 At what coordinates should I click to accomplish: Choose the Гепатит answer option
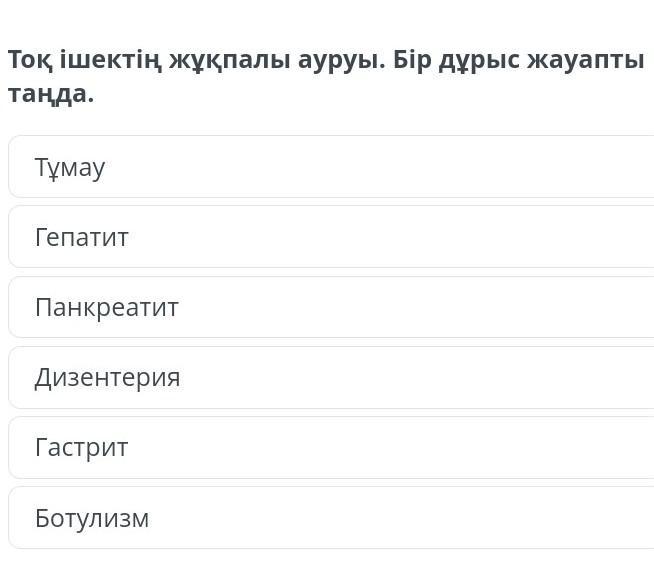pyautogui.click(x=330, y=237)
